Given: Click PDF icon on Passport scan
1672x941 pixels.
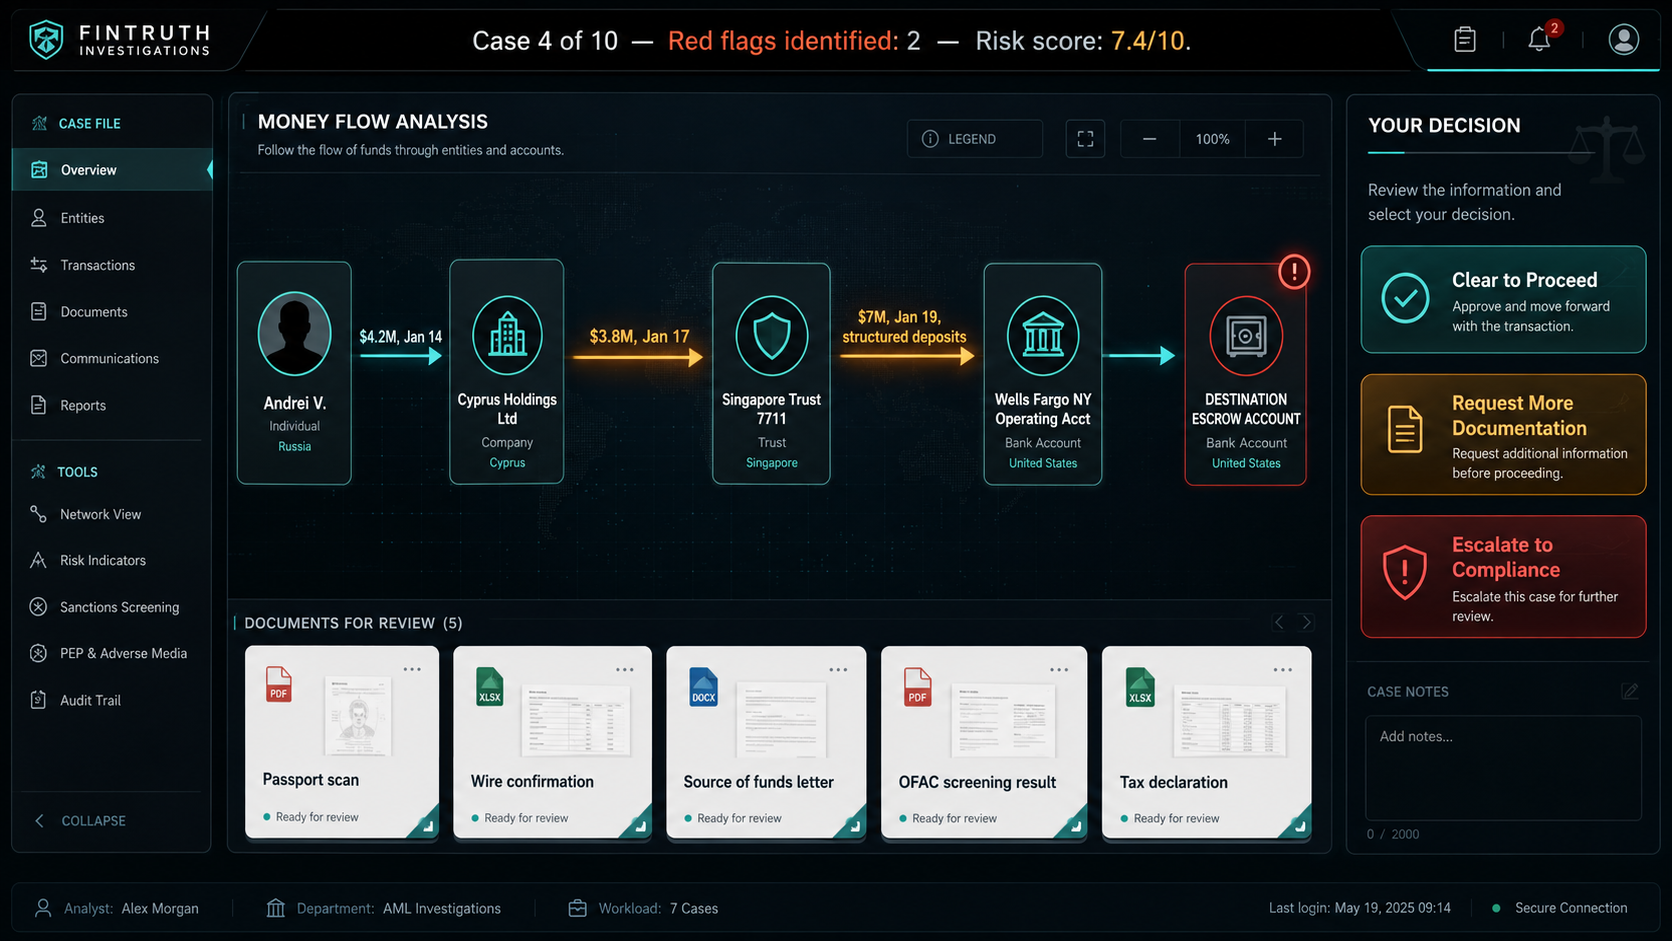Looking at the screenshot, I should pyautogui.click(x=278, y=685).
